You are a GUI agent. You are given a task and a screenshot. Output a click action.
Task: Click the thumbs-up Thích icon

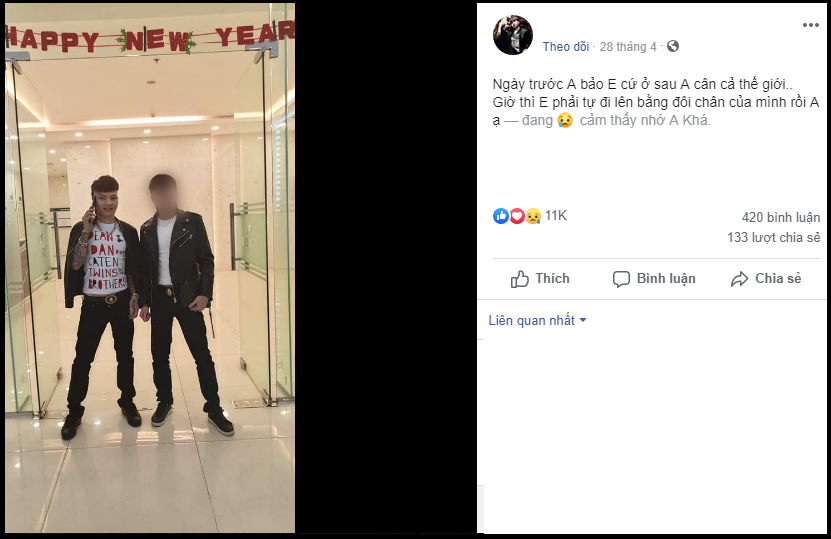[519, 279]
